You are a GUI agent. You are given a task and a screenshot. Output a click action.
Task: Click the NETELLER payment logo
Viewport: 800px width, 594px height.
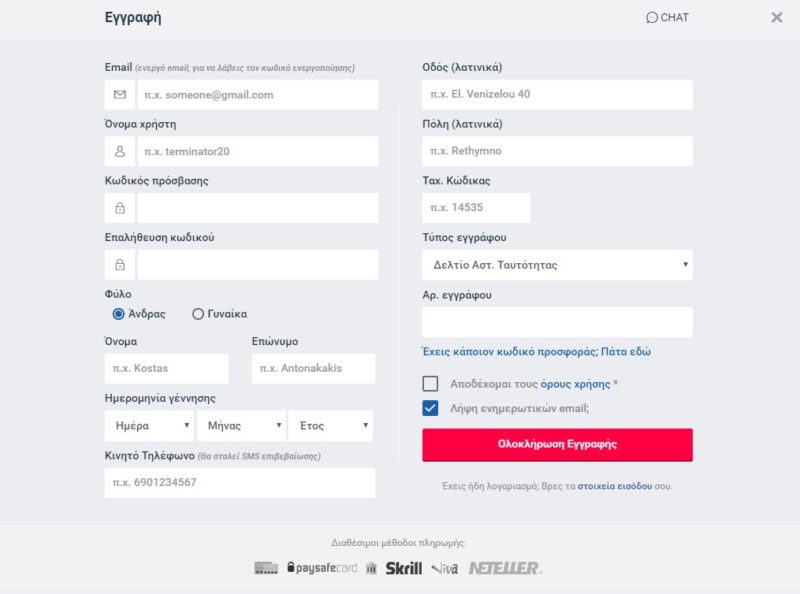pos(505,568)
